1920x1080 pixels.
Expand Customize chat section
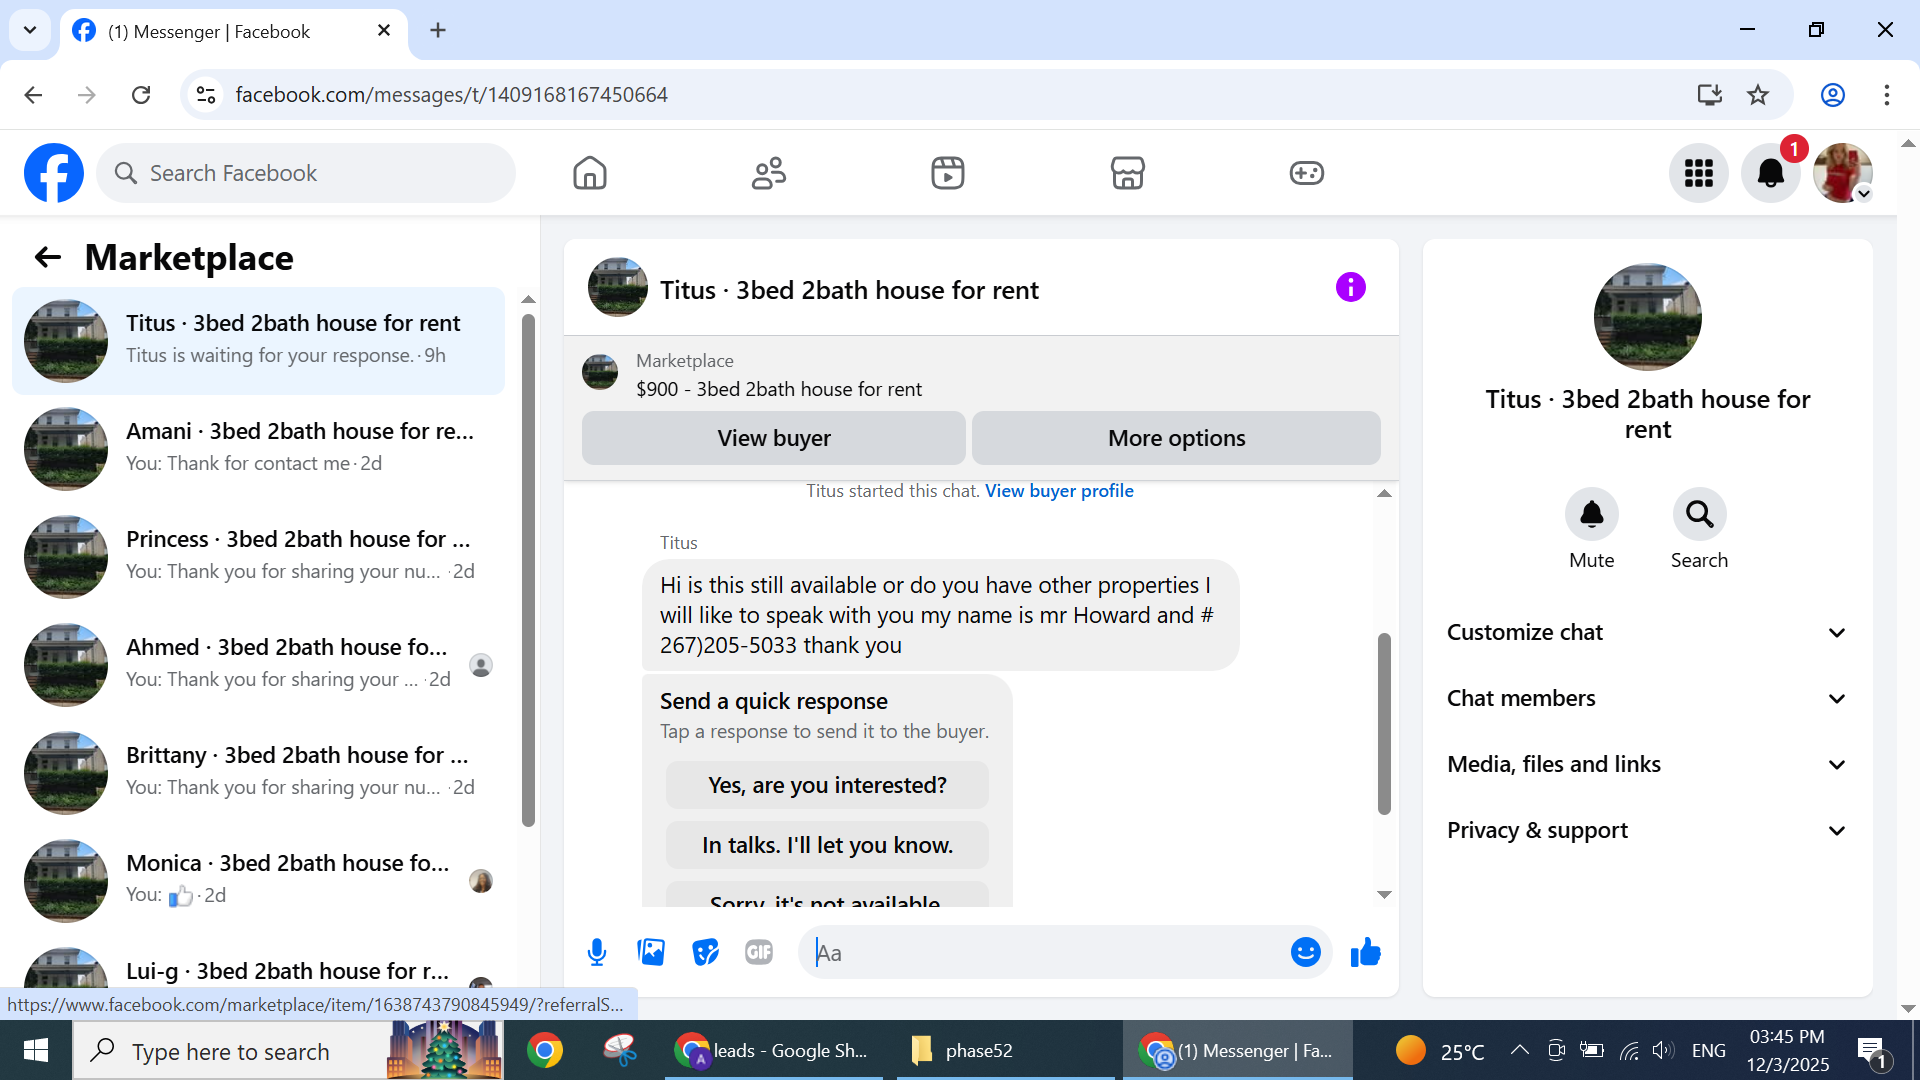point(1647,633)
